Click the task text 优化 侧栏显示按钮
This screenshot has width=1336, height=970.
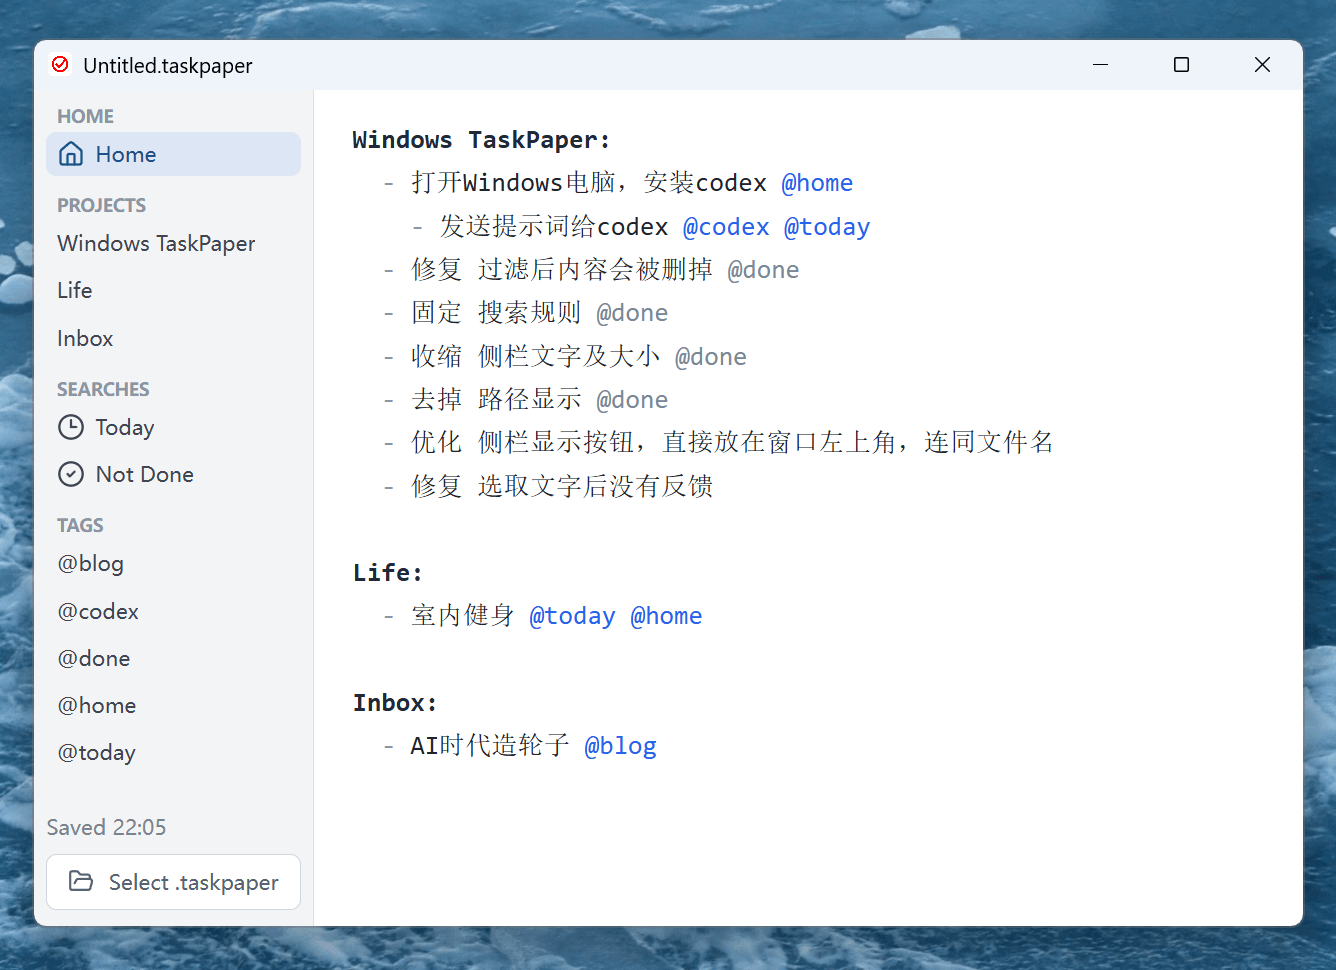pos(732,443)
